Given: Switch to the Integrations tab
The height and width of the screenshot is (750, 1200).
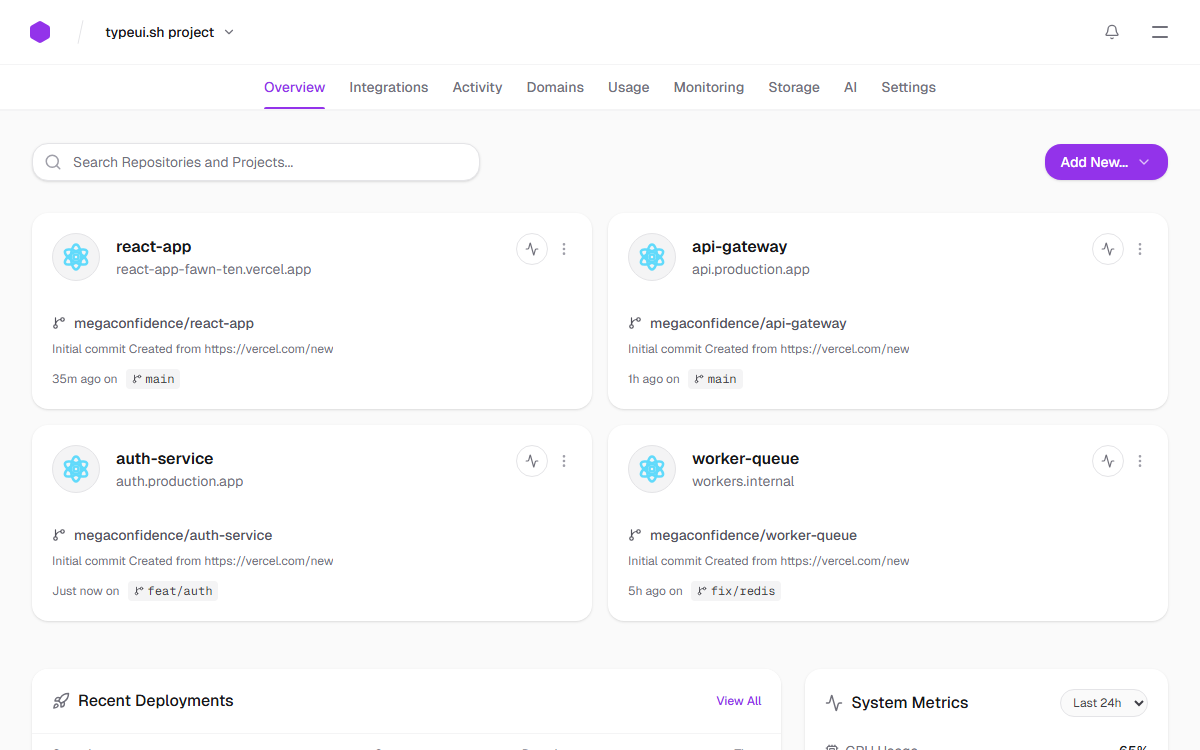Looking at the screenshot, I should tap(389, 87).
